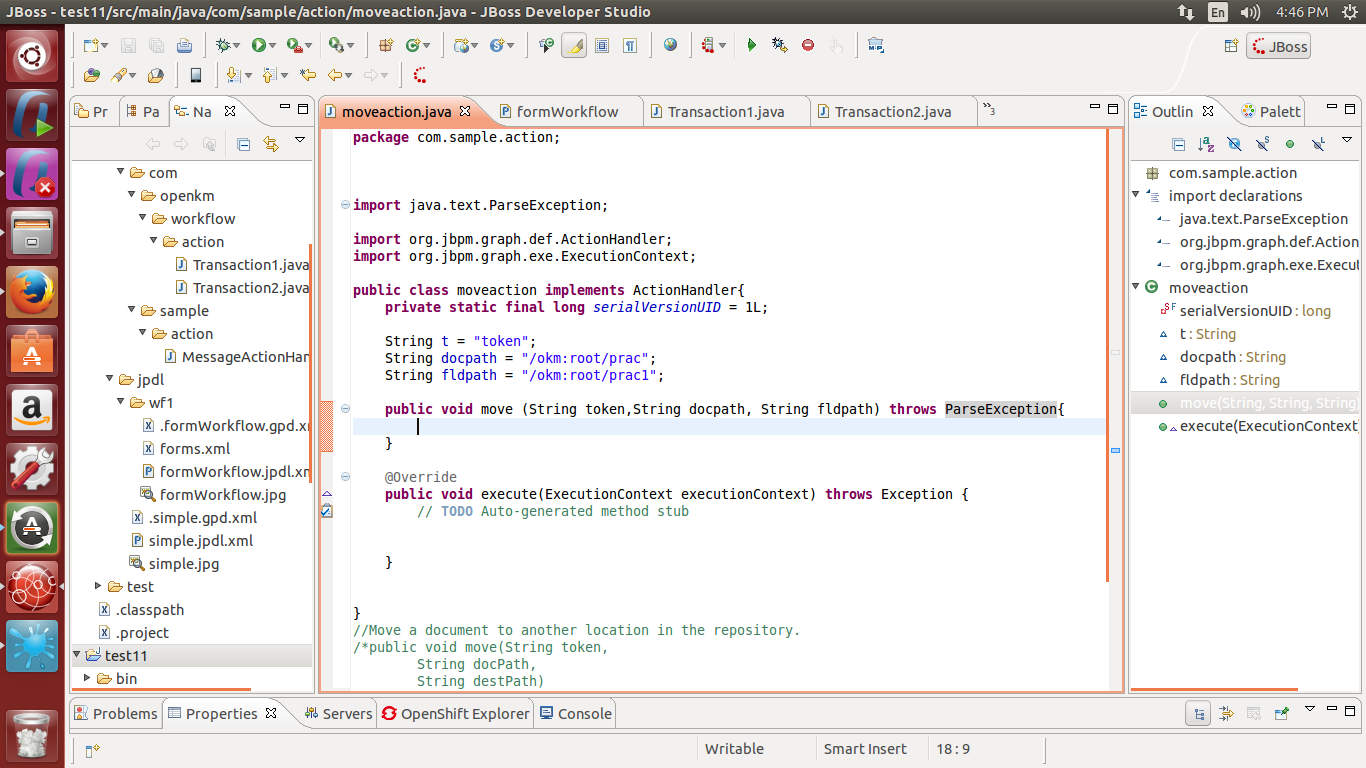Open forms.xml in the Navigator tree
Screen dimensions: 1366x768
(195, 449)
